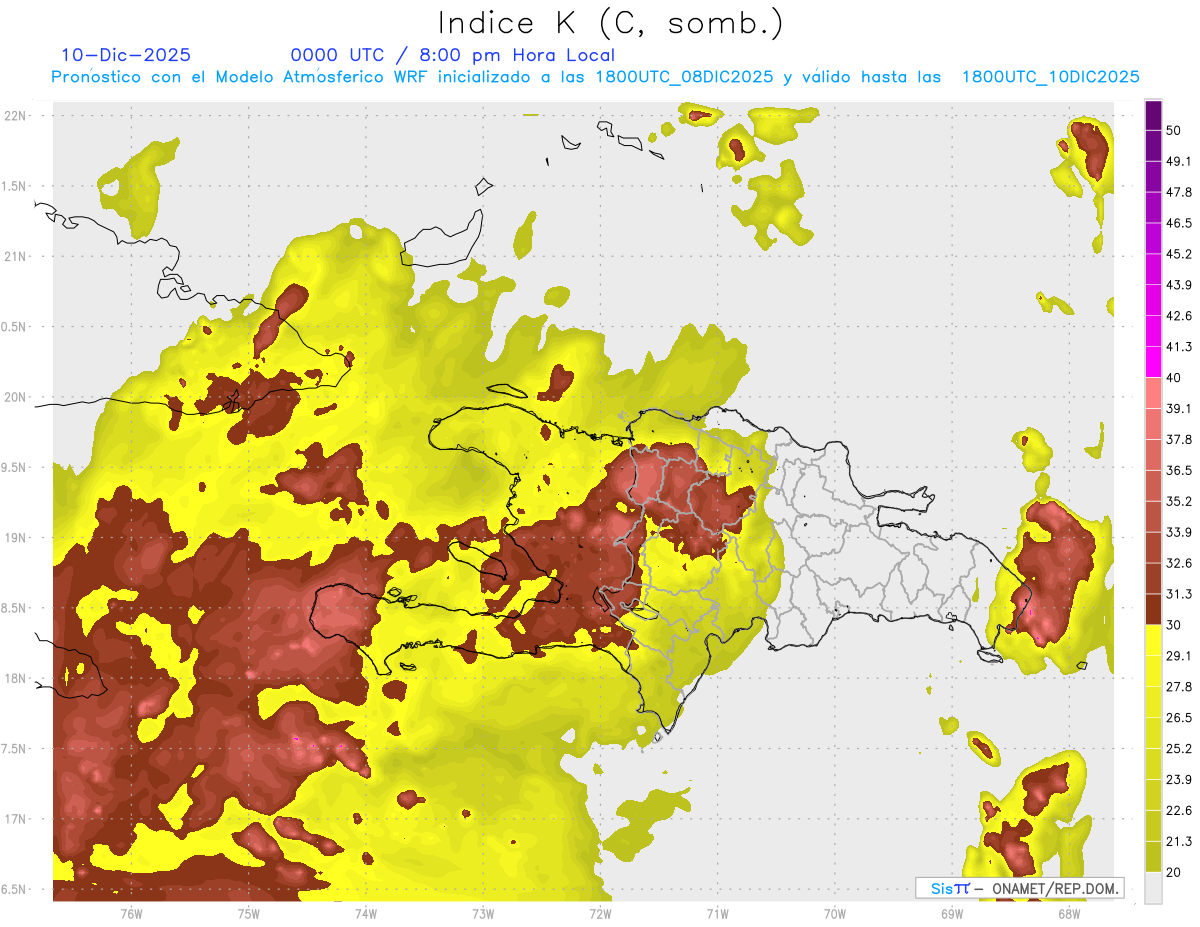The height and width of the screenshot is (927, 1200).
Task: Click the latitude label '22N'
Action: pyautogui.click(x=16, y=116)
